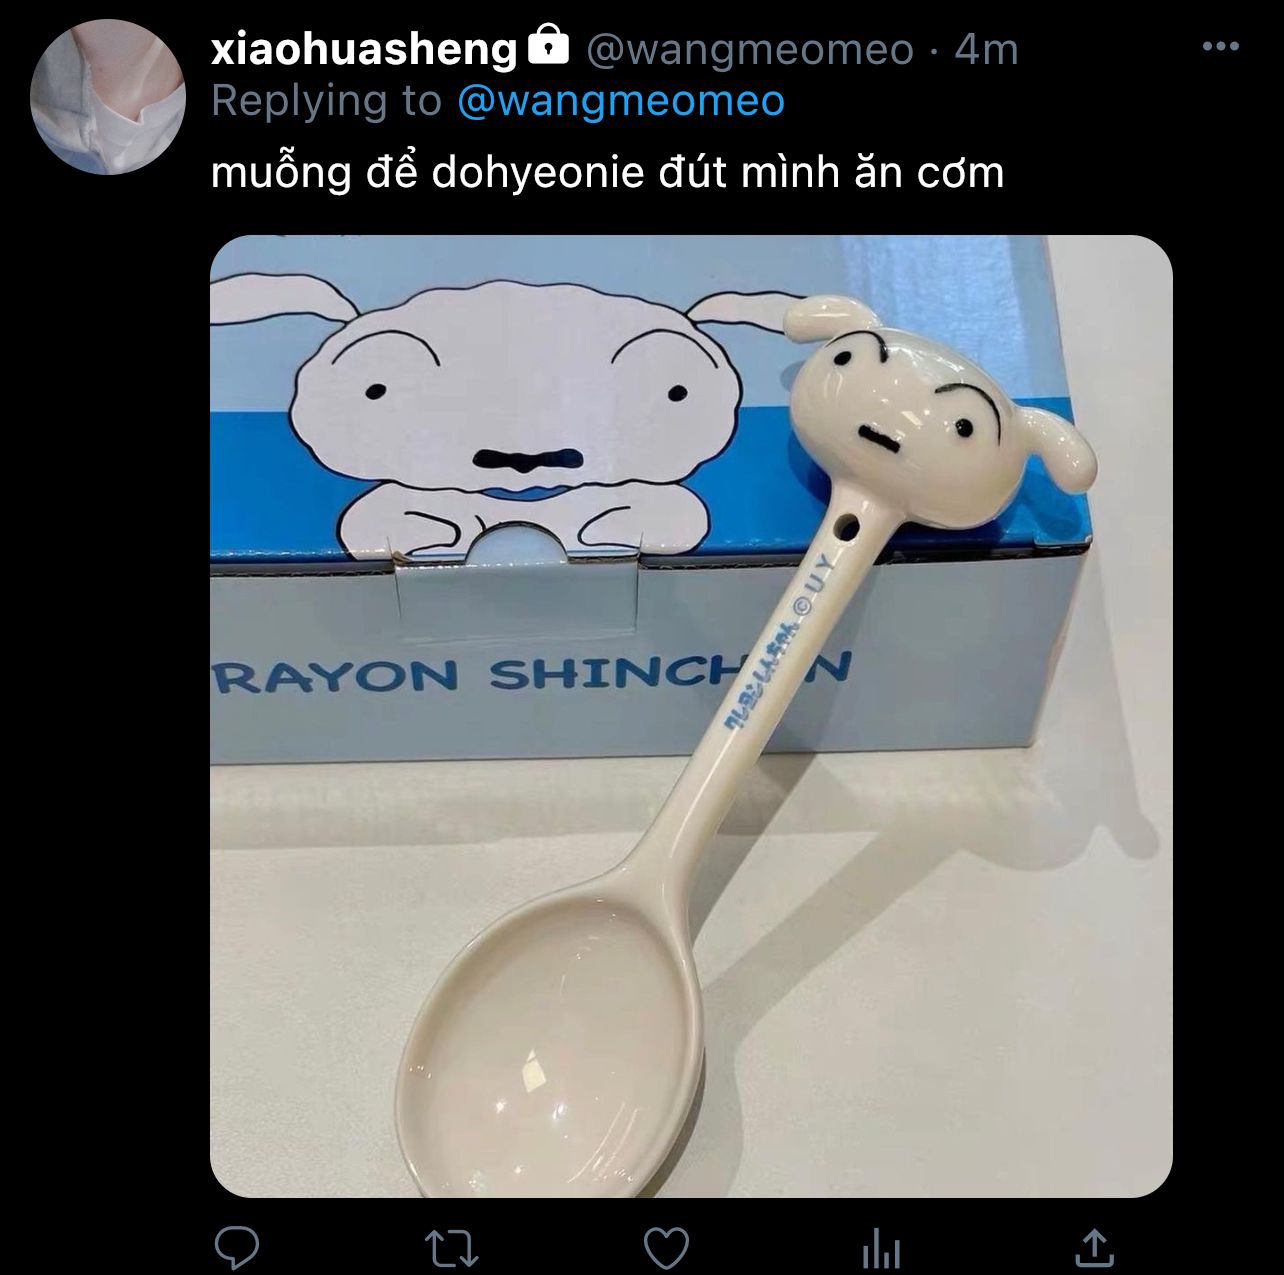
Task: Like the tweet with the heart icon
Action: coord(666,1248)
